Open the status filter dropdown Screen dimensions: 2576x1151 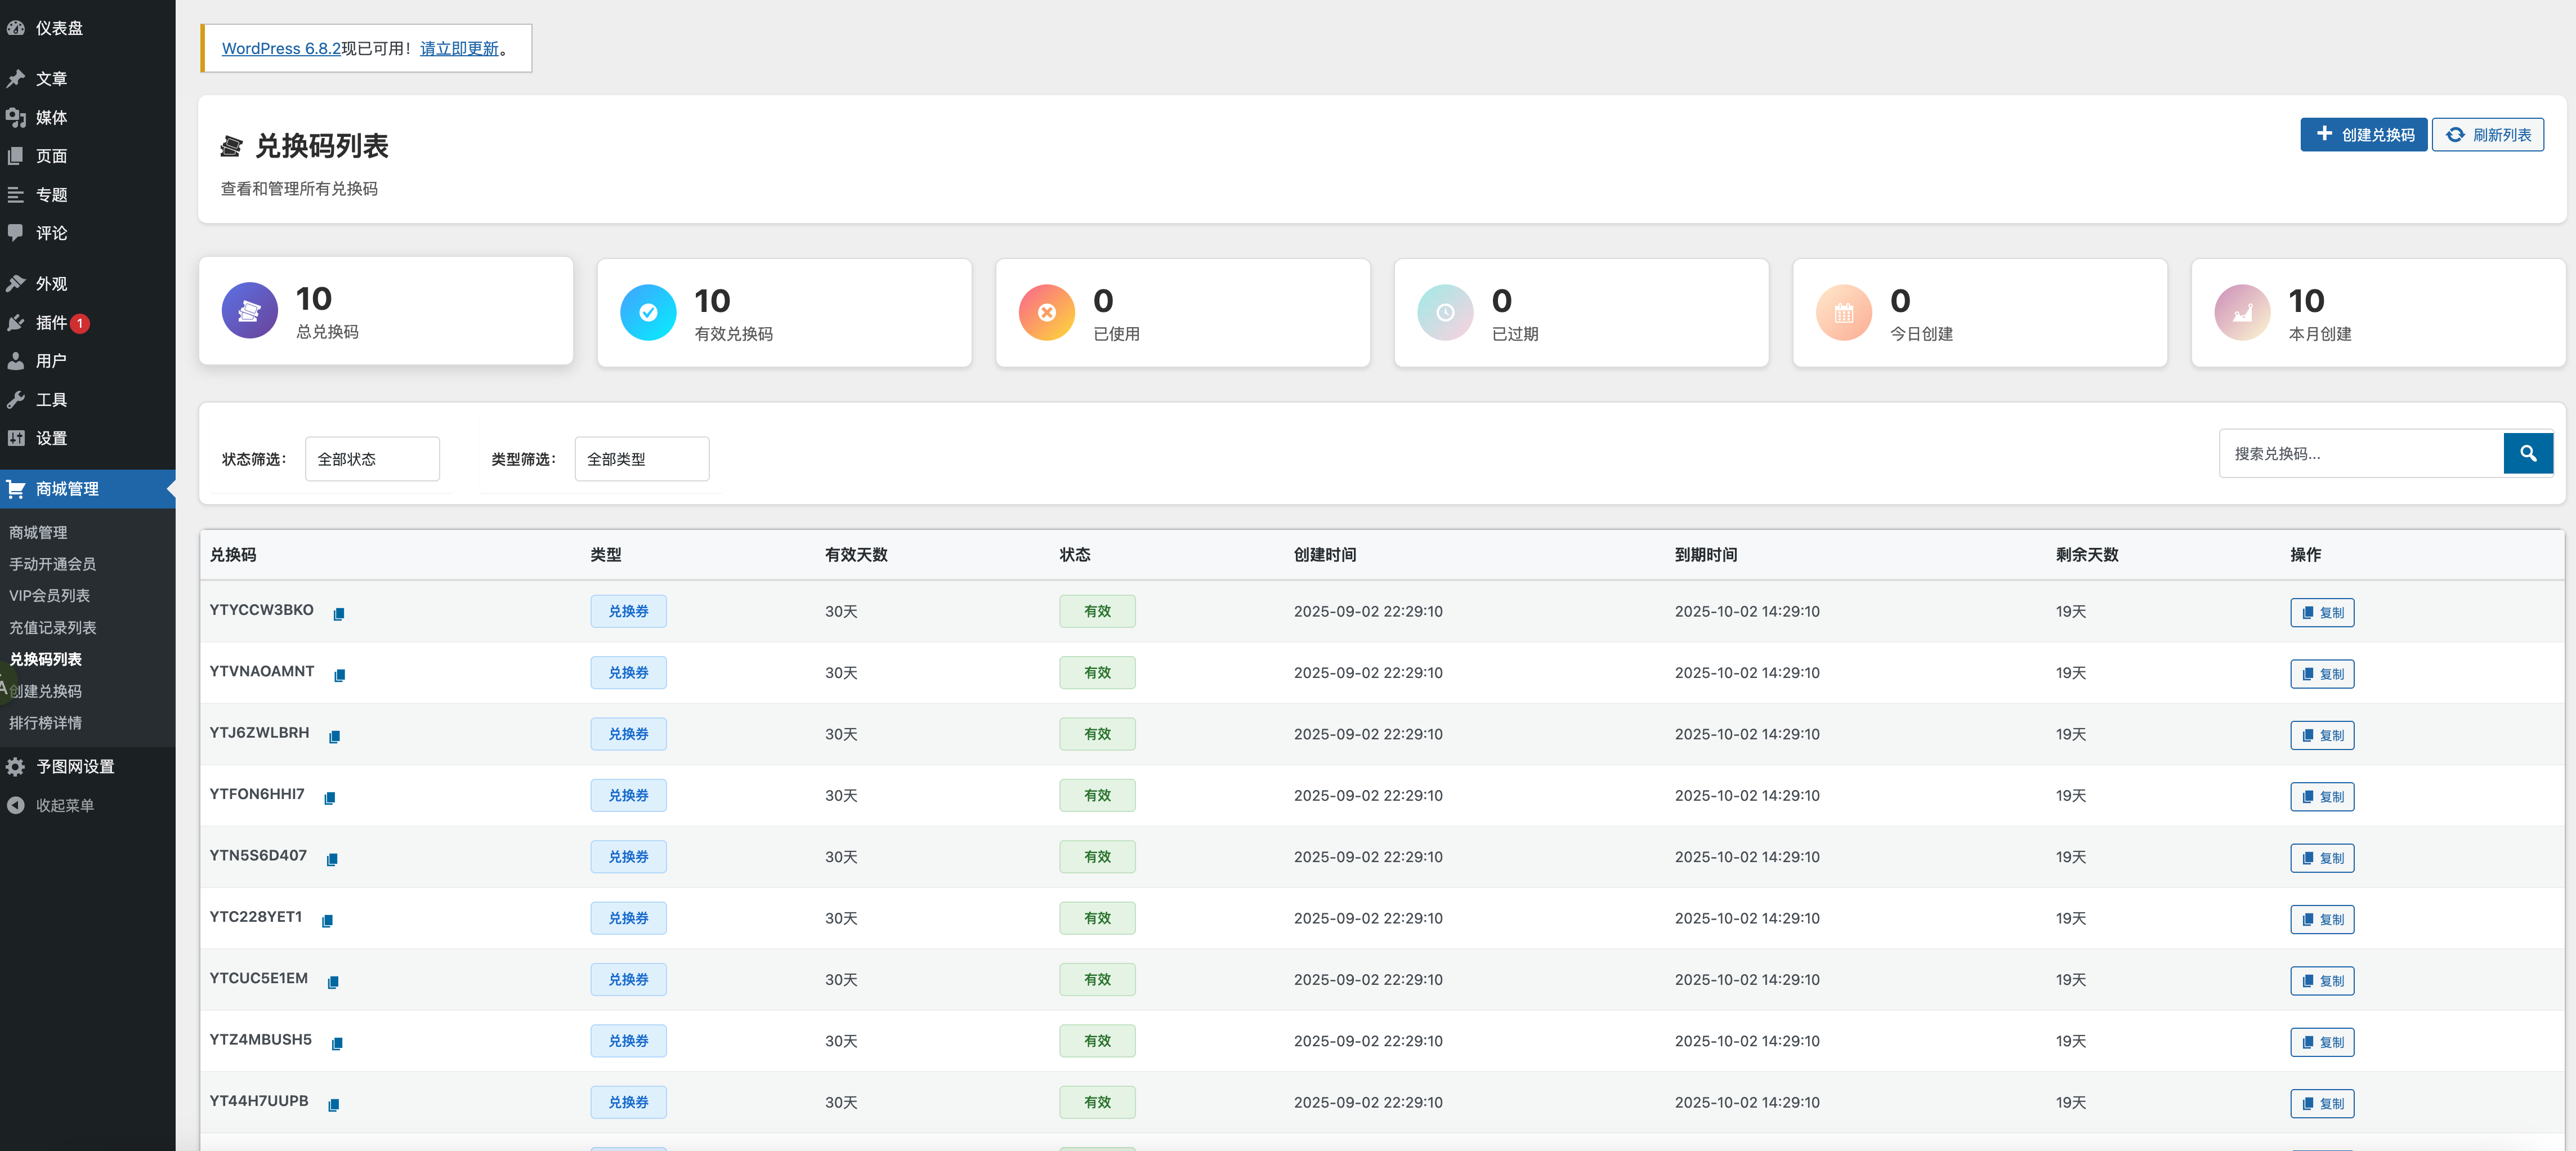coord(372,459)
